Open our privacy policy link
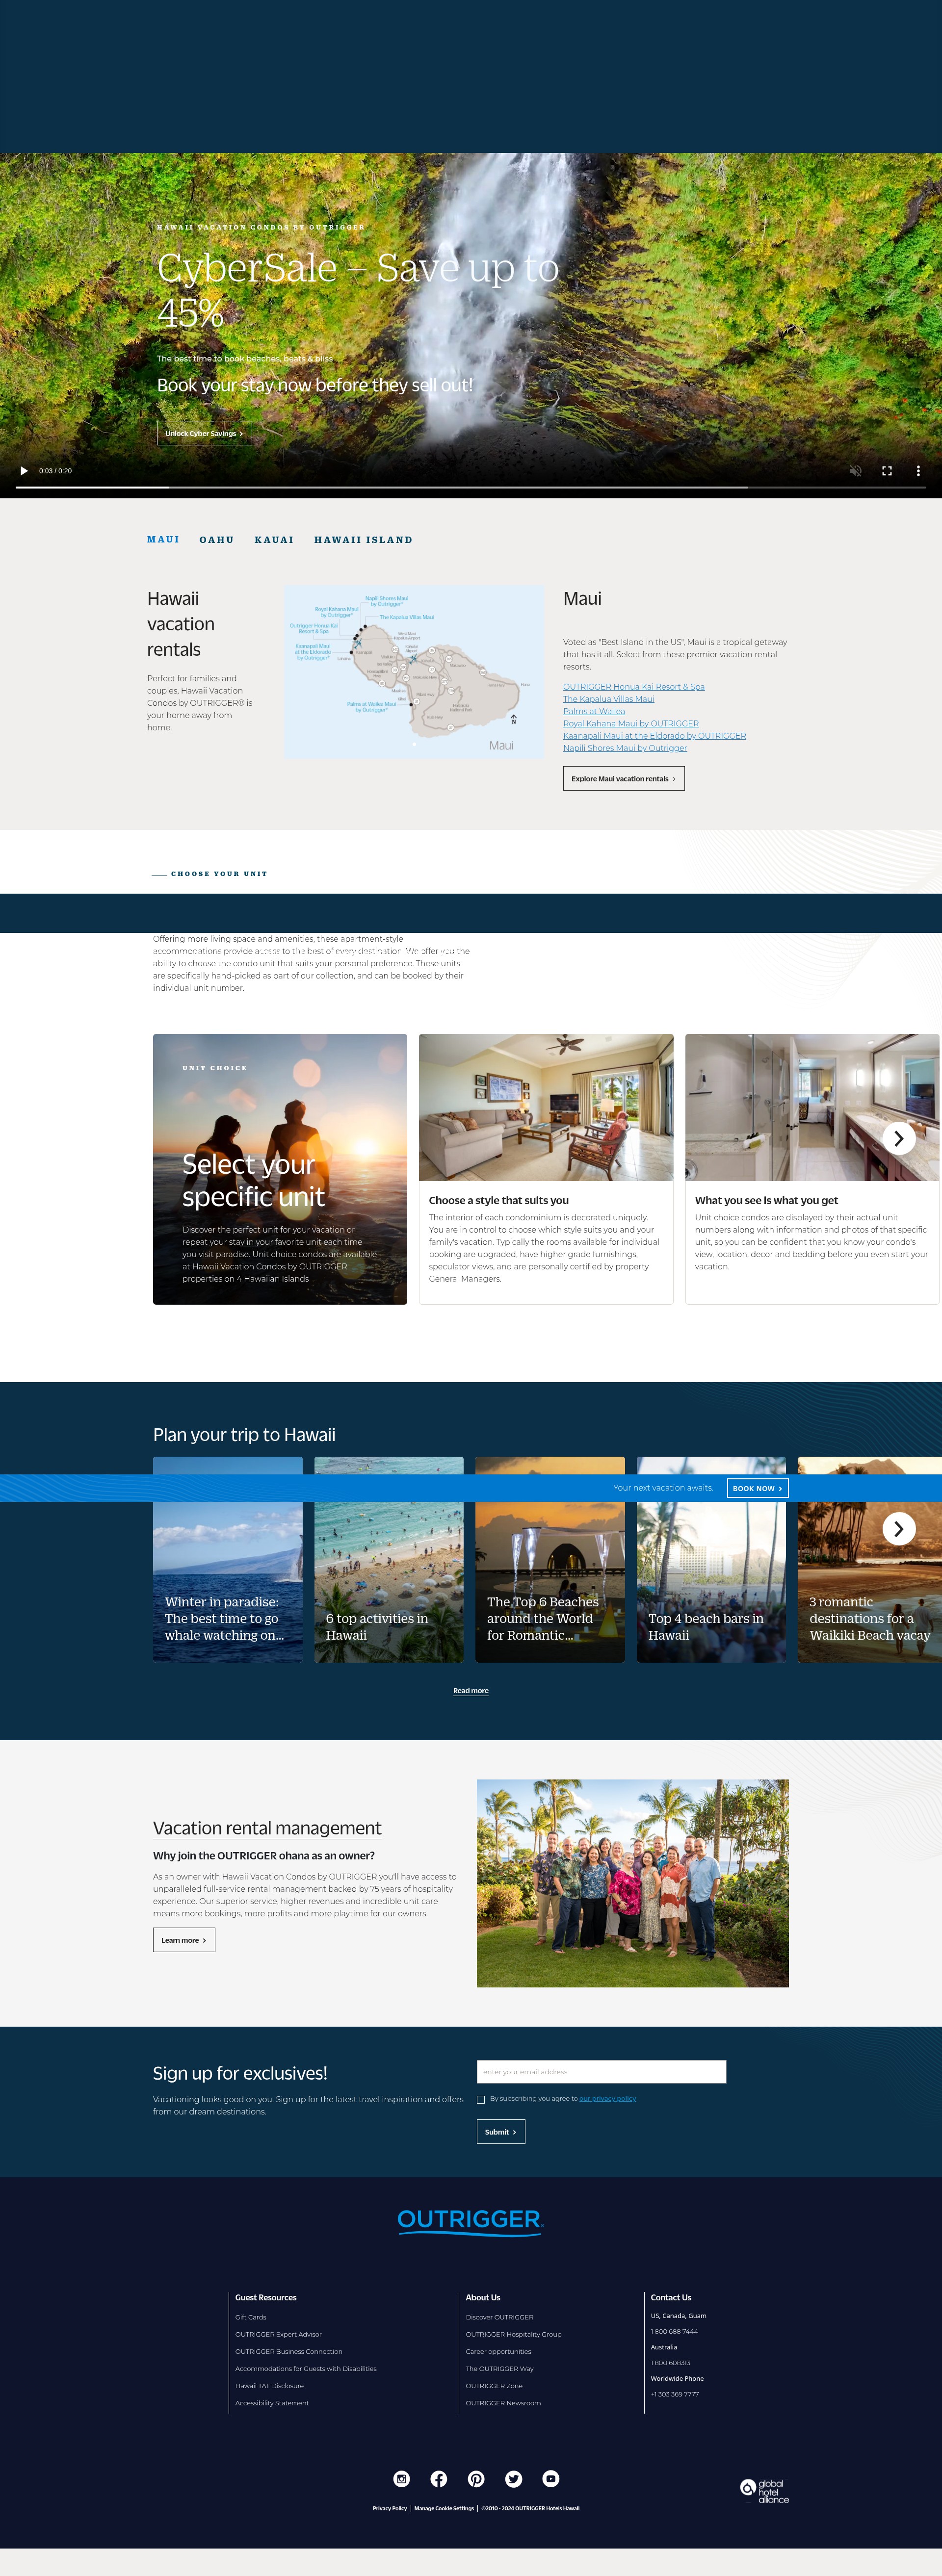 (x=608, y=2098)
